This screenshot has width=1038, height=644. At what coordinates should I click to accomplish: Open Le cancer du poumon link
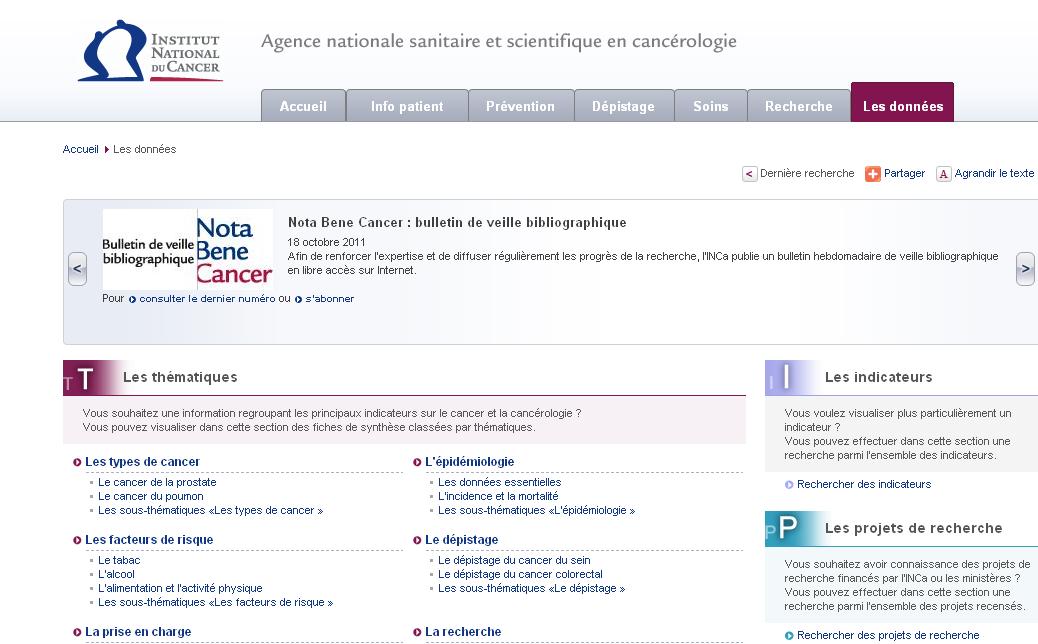click(151, 496)
